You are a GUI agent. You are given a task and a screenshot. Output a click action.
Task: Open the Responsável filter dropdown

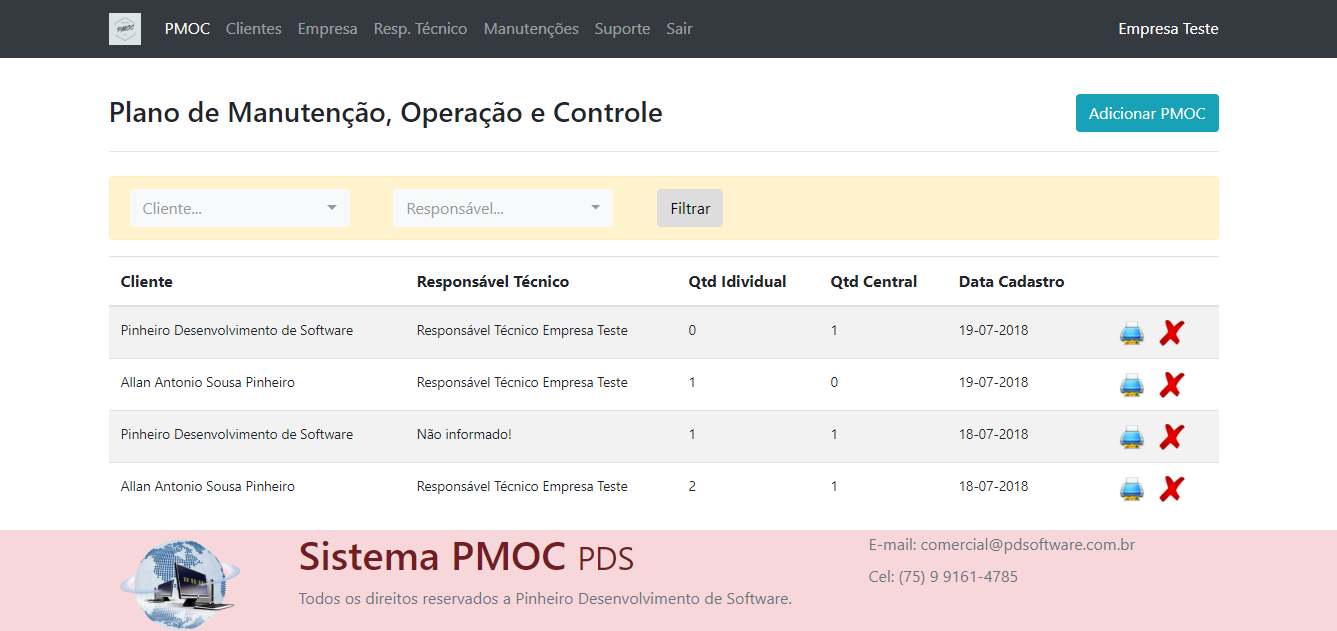502,208
